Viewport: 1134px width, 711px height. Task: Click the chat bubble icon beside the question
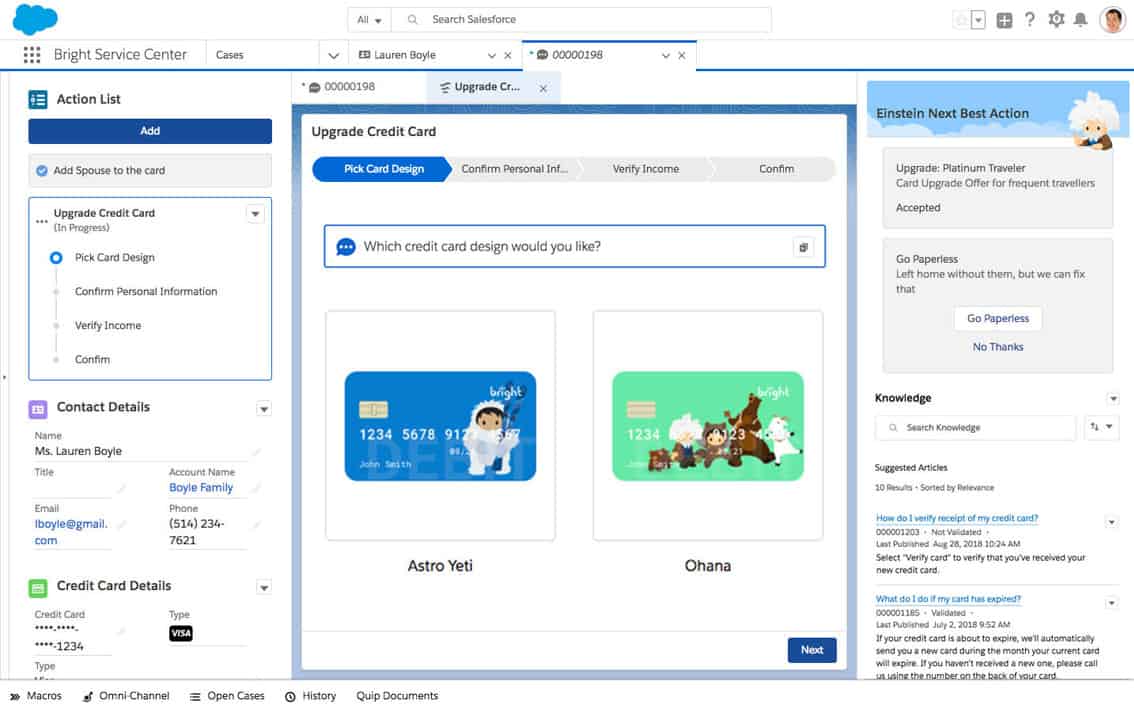pyautogui.click(x=346, y=247)
